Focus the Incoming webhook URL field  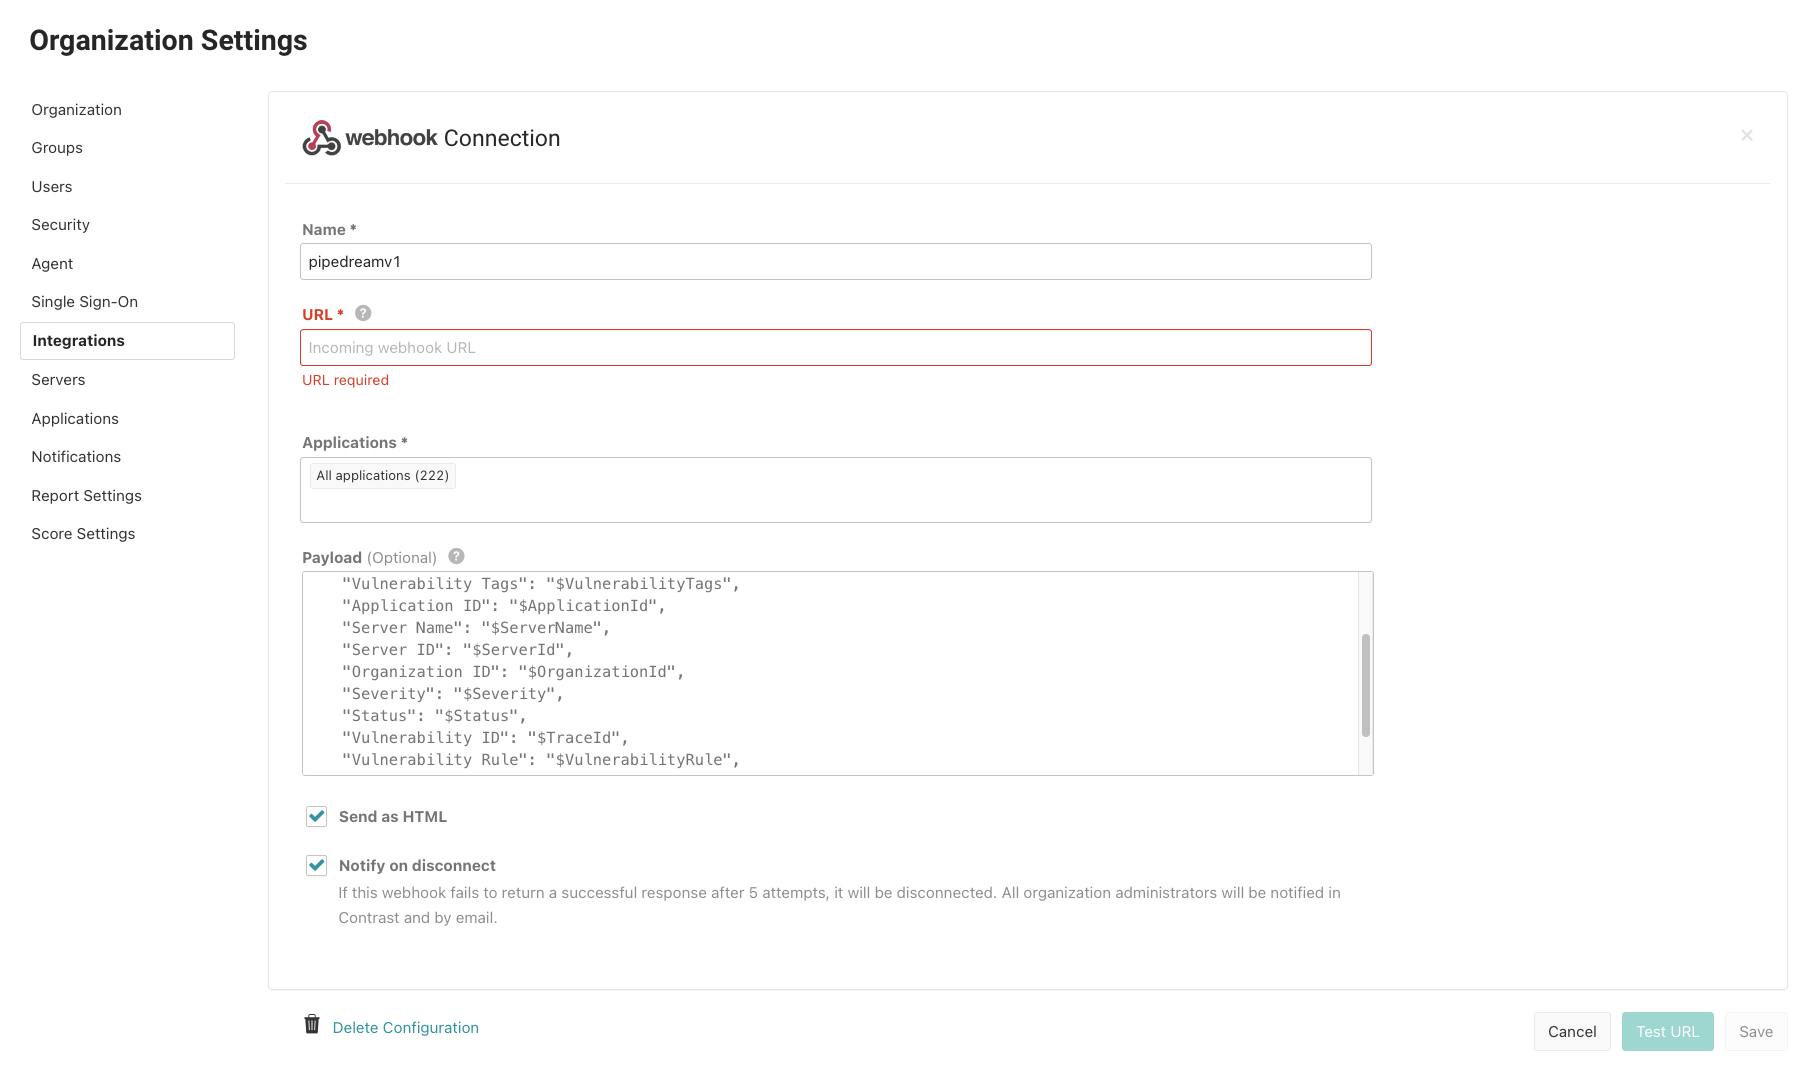point(835,348)
